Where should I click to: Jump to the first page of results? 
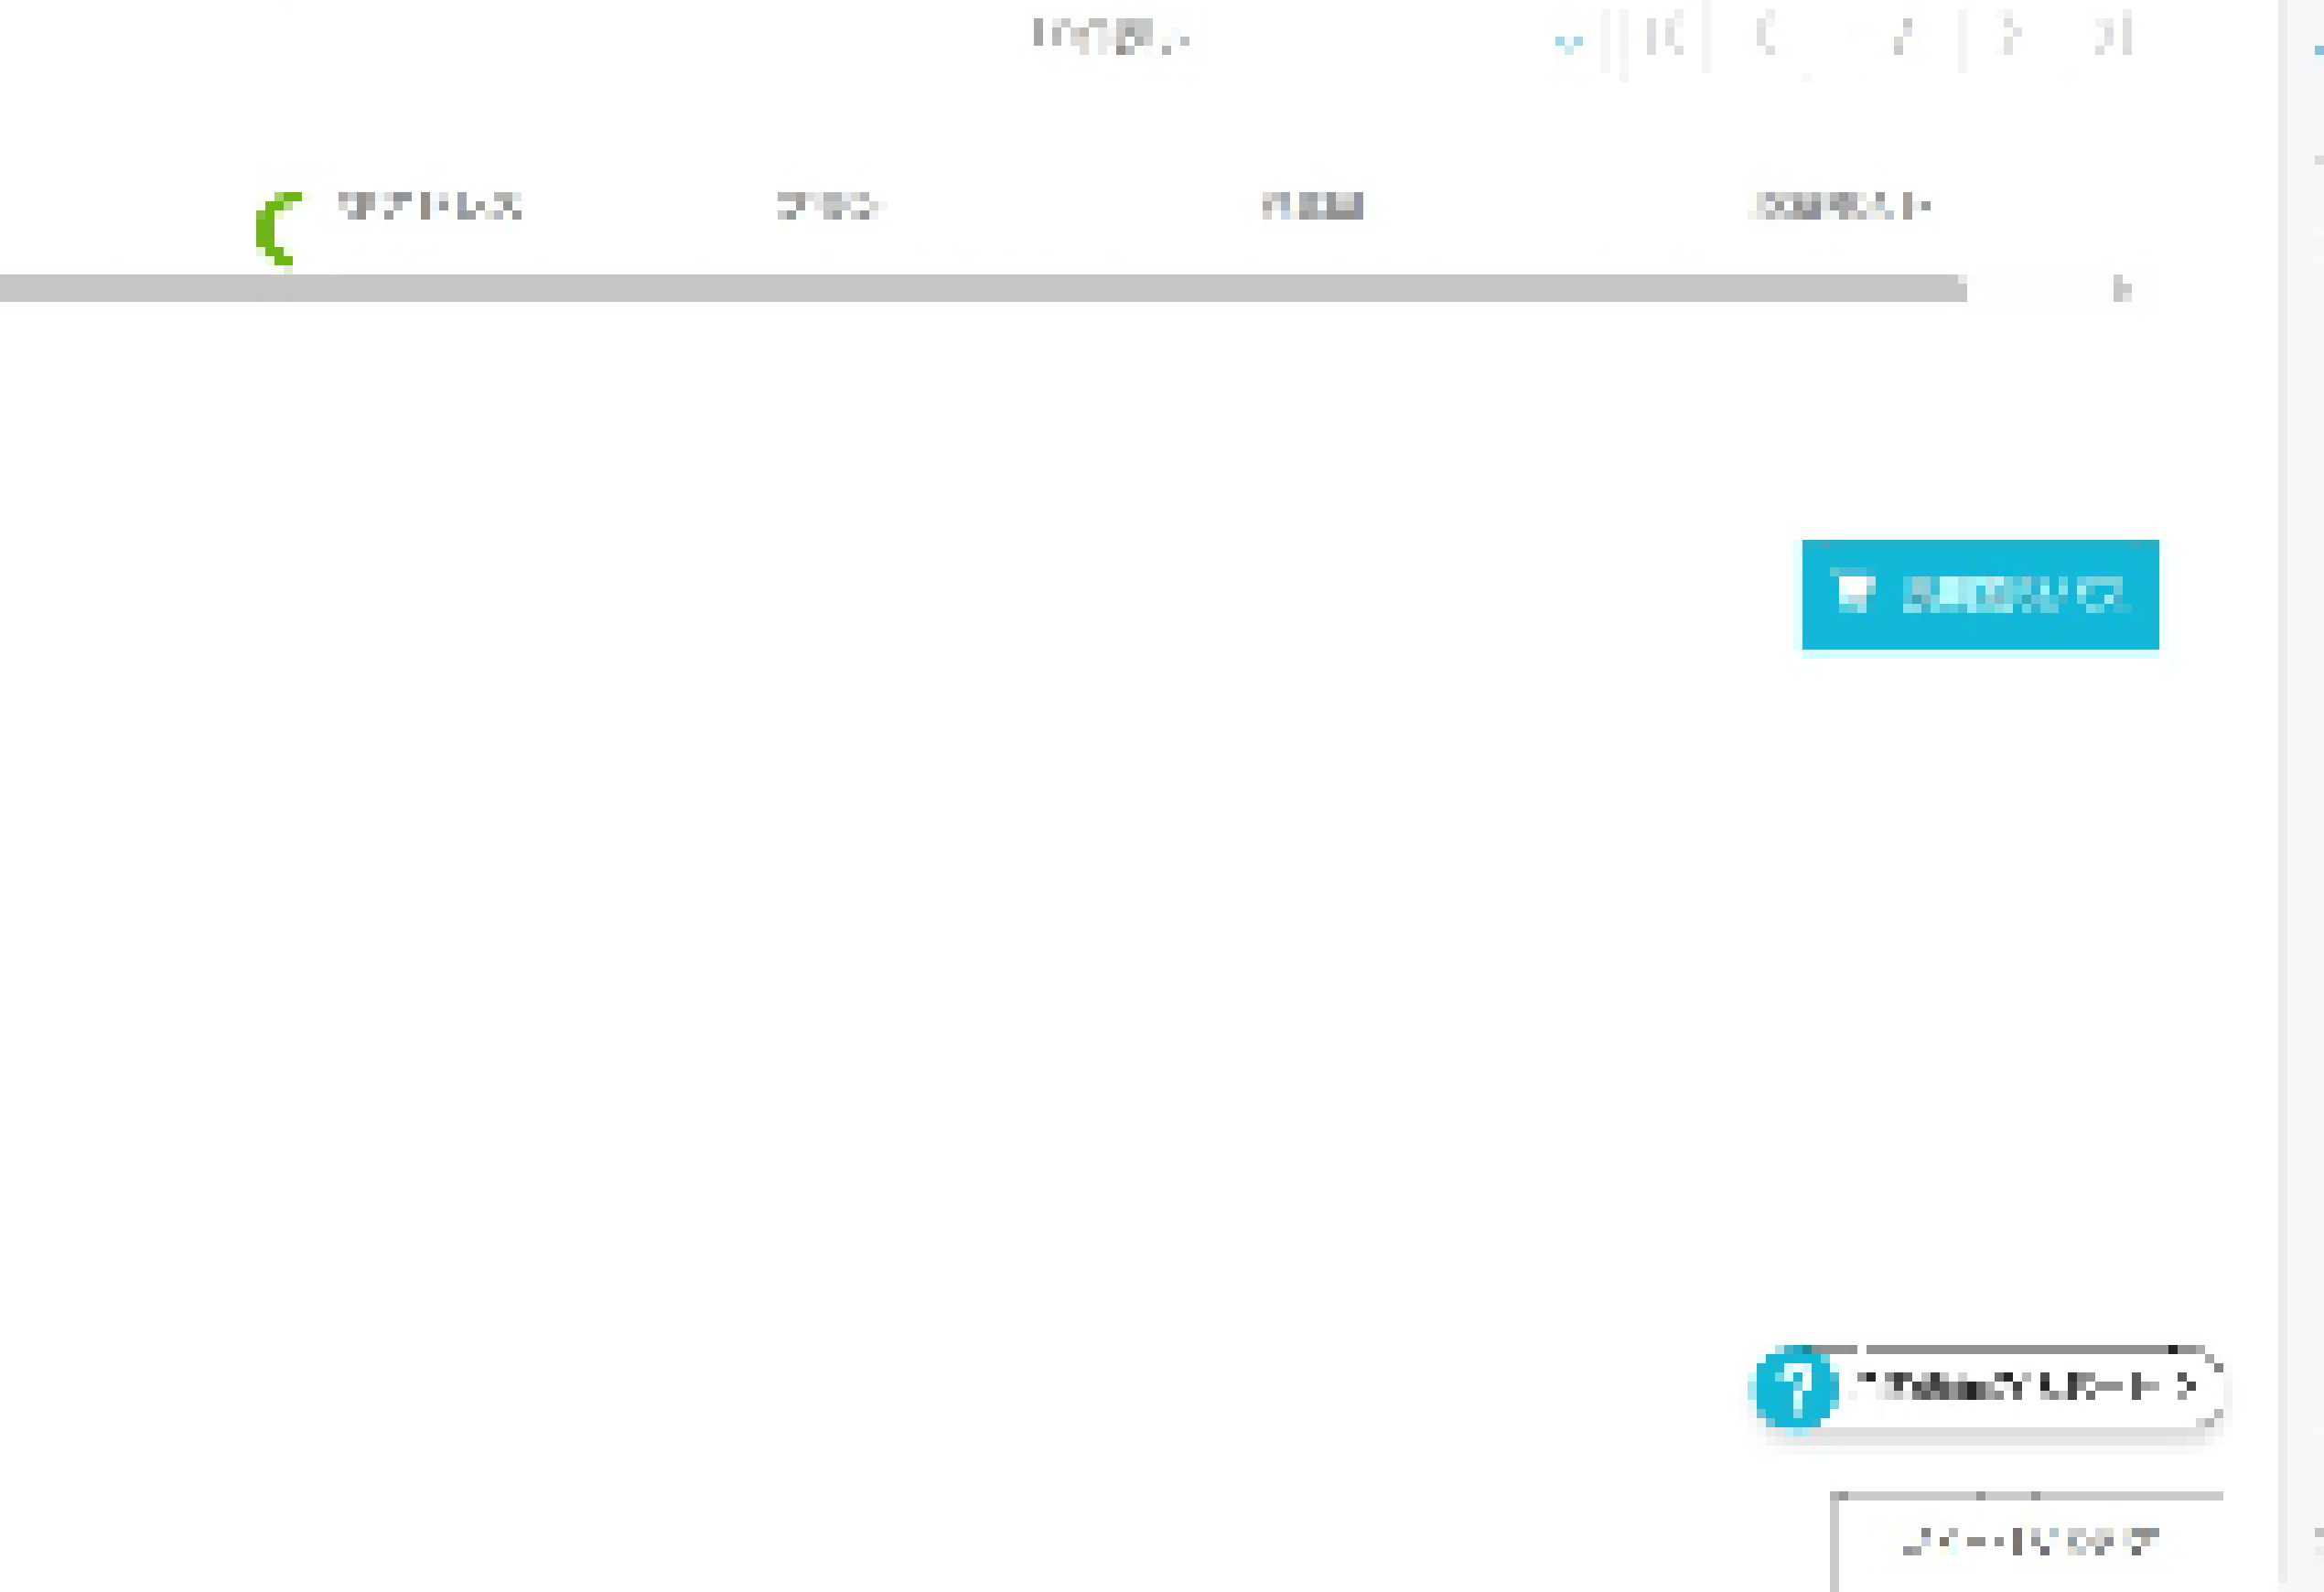coord(1666,36)
